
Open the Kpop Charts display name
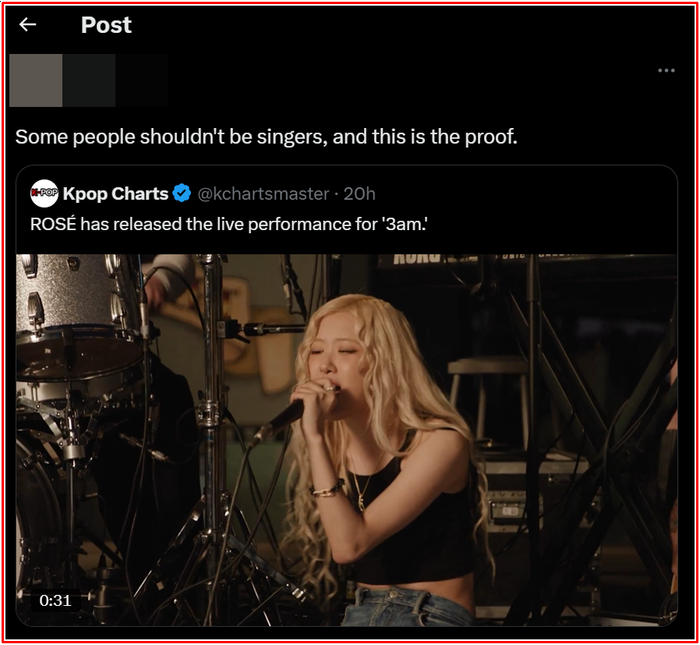(x=115, y=193)
